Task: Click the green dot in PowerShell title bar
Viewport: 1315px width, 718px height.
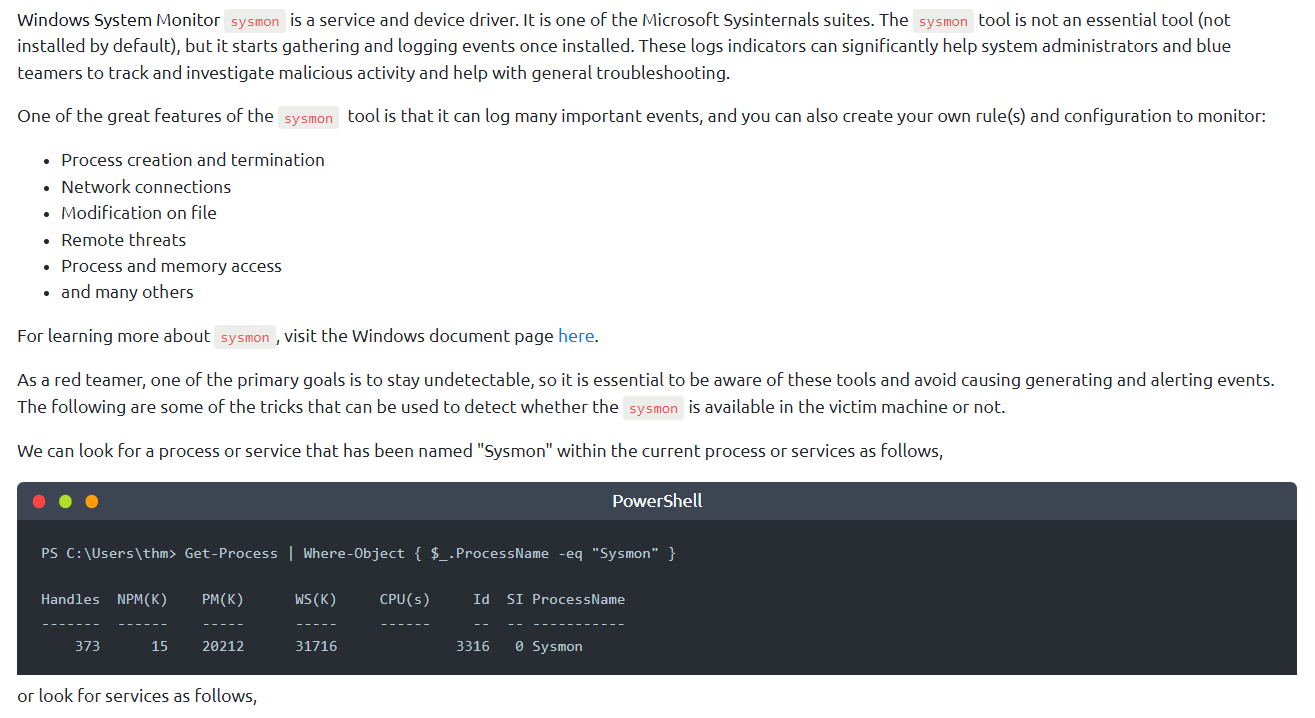Action: [x=66, y=501]
